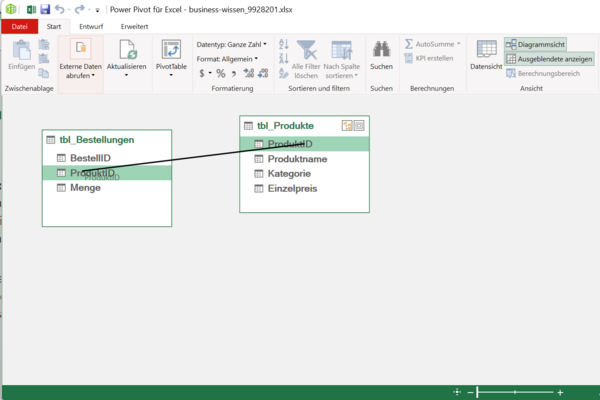
Task: Increase decimal places icon
Action: click(x=249, y=73)
